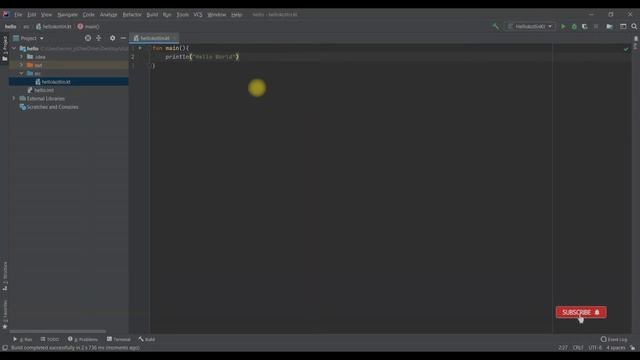The height and width of the screenshot is (360, 640).
Task: Open Project panel gear options
Action: tap(113, 38)
